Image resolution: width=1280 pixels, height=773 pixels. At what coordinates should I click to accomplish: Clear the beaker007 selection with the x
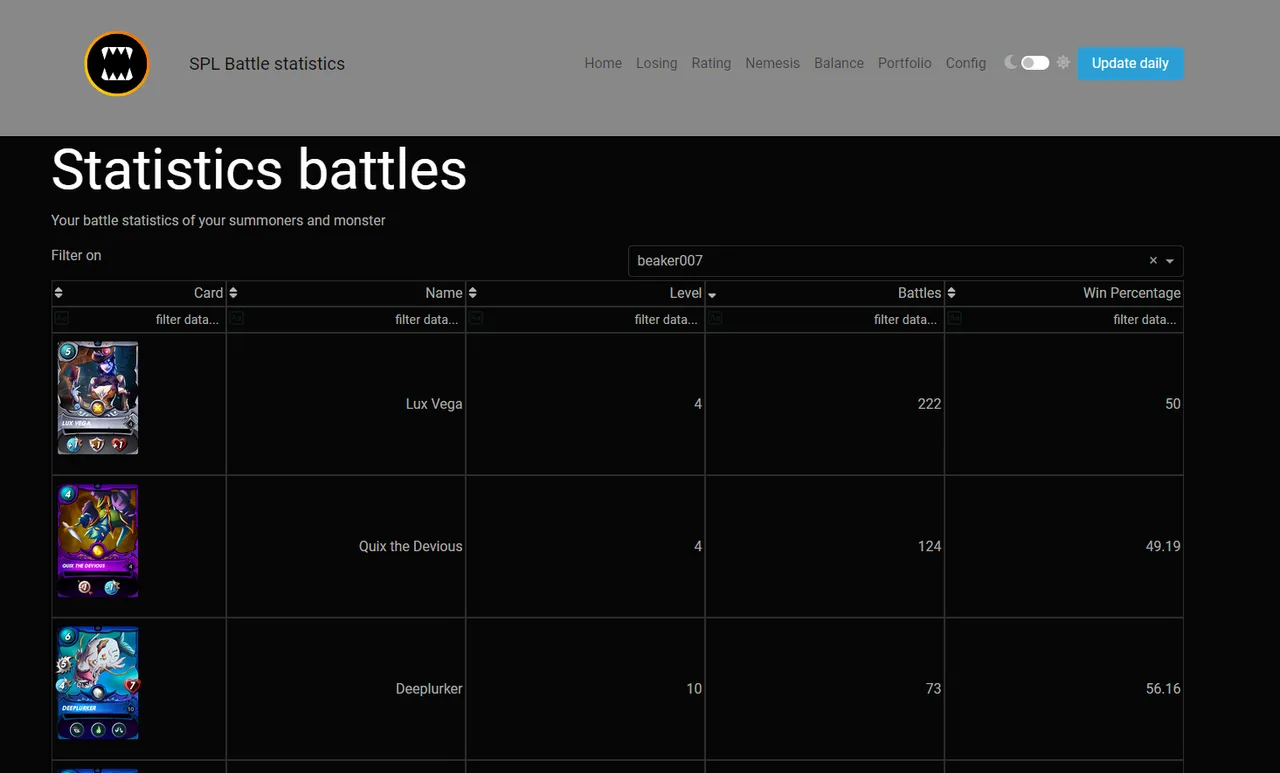[x=1153, y=260]
